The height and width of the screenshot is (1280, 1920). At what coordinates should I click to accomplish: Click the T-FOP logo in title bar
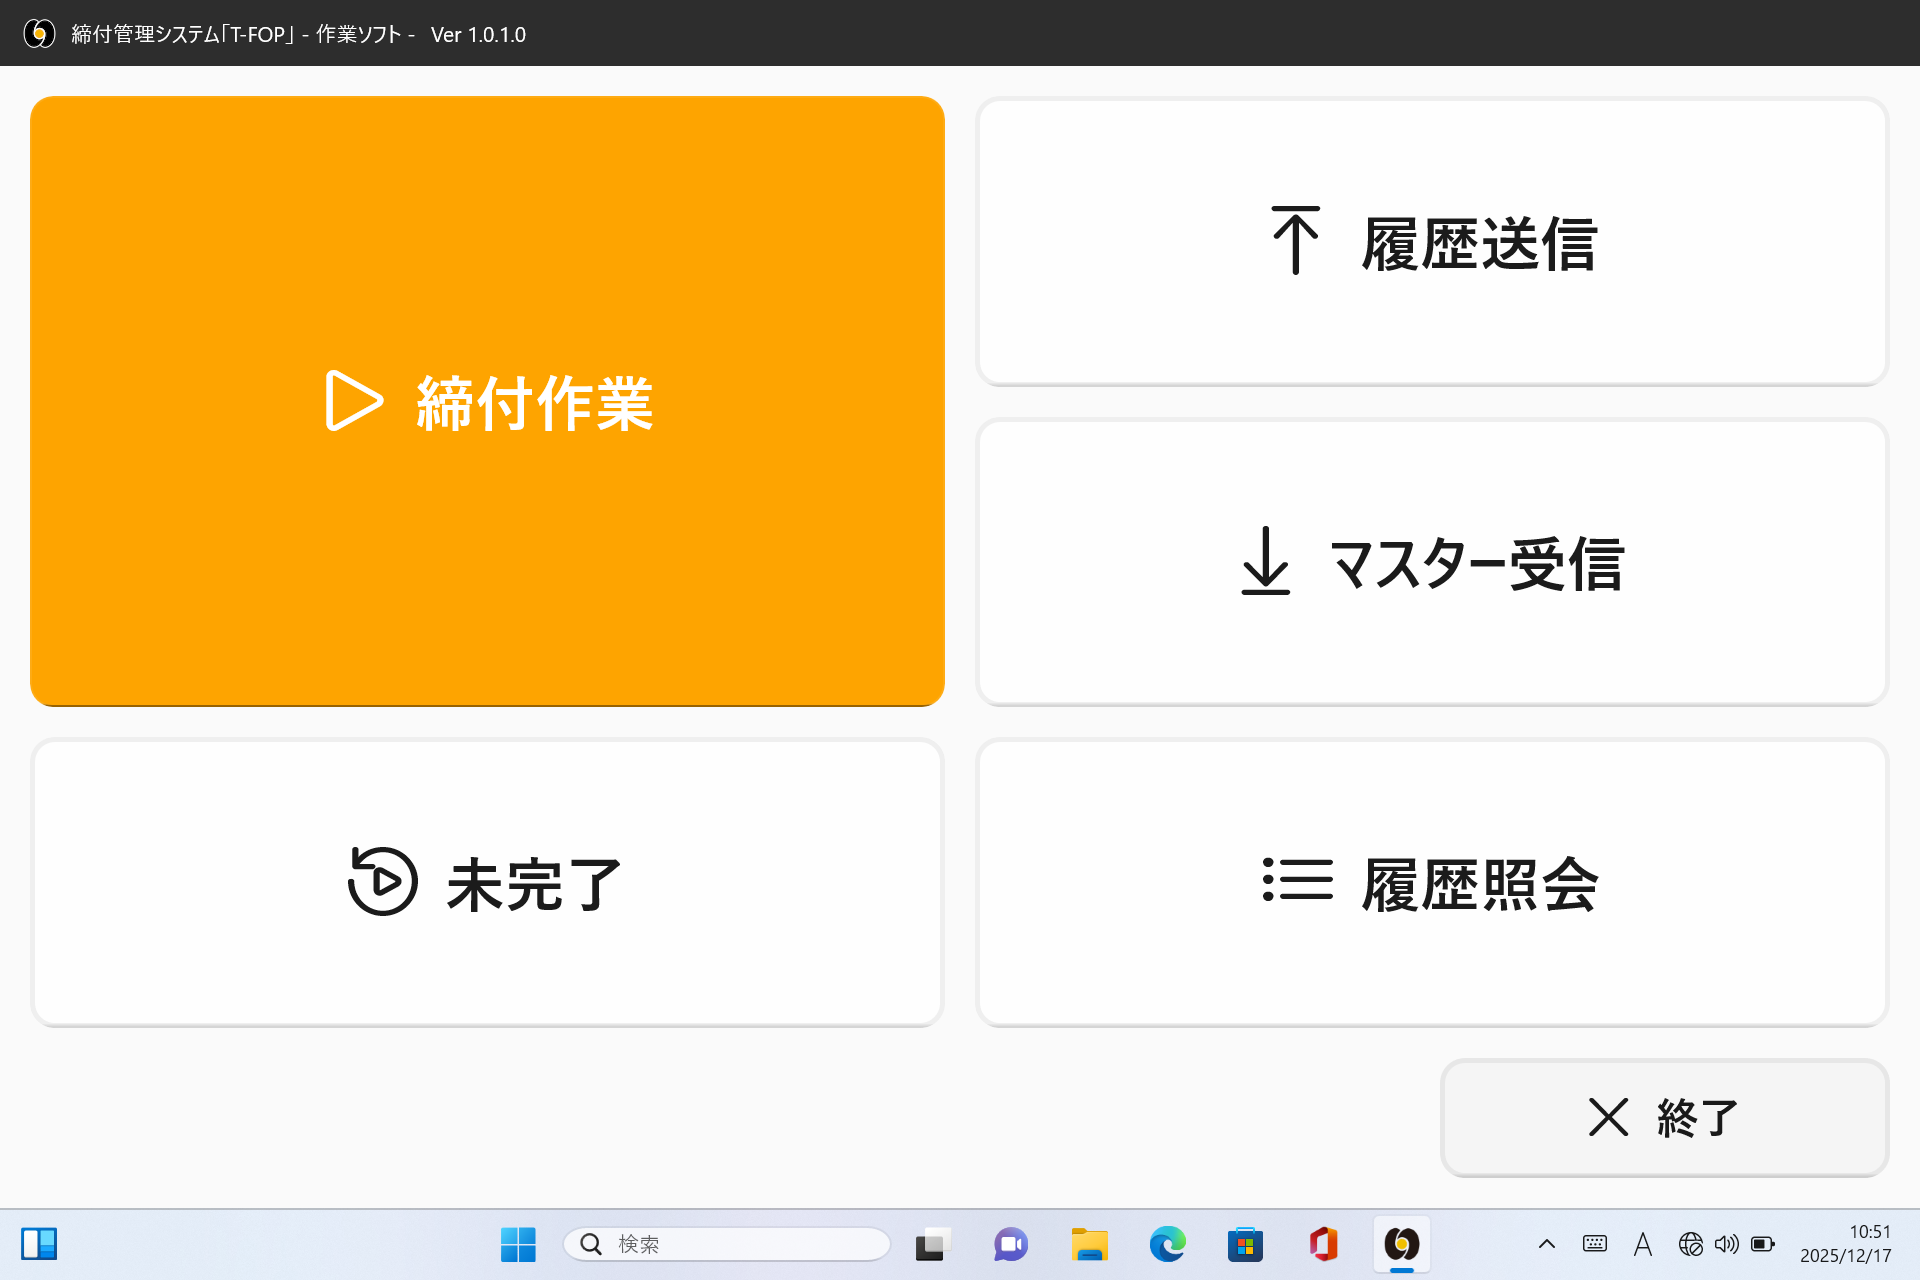tap(40, 32)
